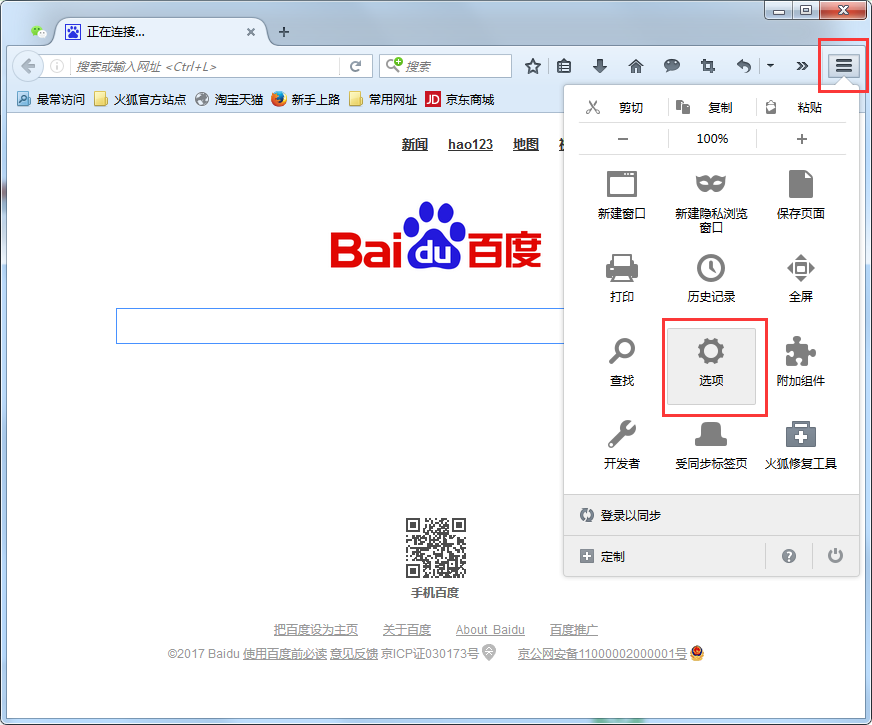This screenshot has height=725, width=872.
Task: Open 京东商城 bookmark
Action: [x=459, y=100]
